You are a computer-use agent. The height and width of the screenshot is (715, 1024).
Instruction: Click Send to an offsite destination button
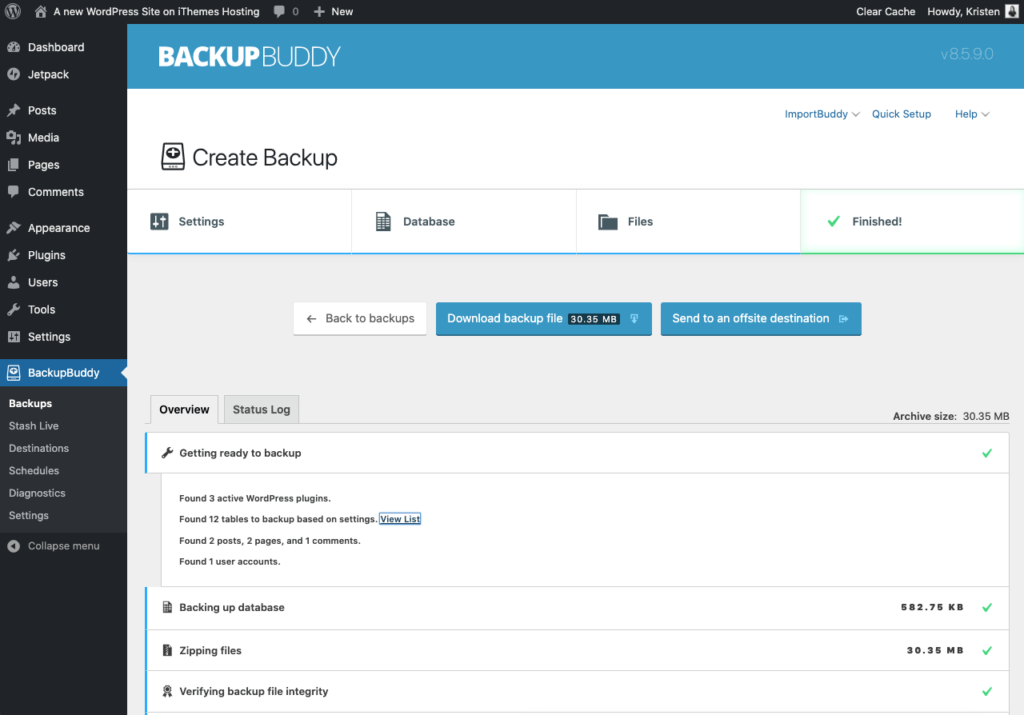[761, 319]
